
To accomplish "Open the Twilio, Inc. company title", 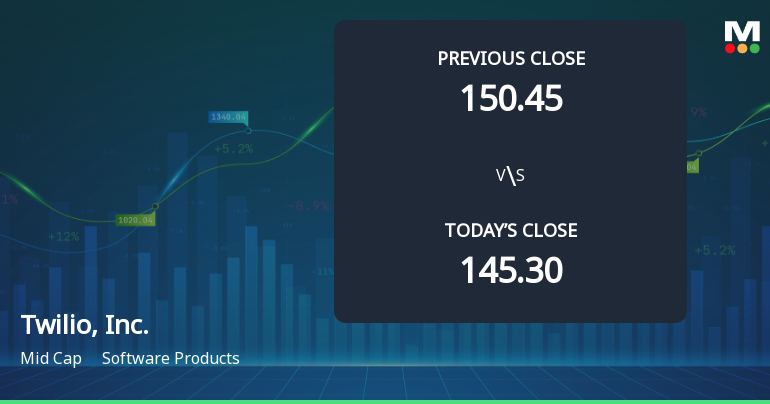I will click(85, 325).
